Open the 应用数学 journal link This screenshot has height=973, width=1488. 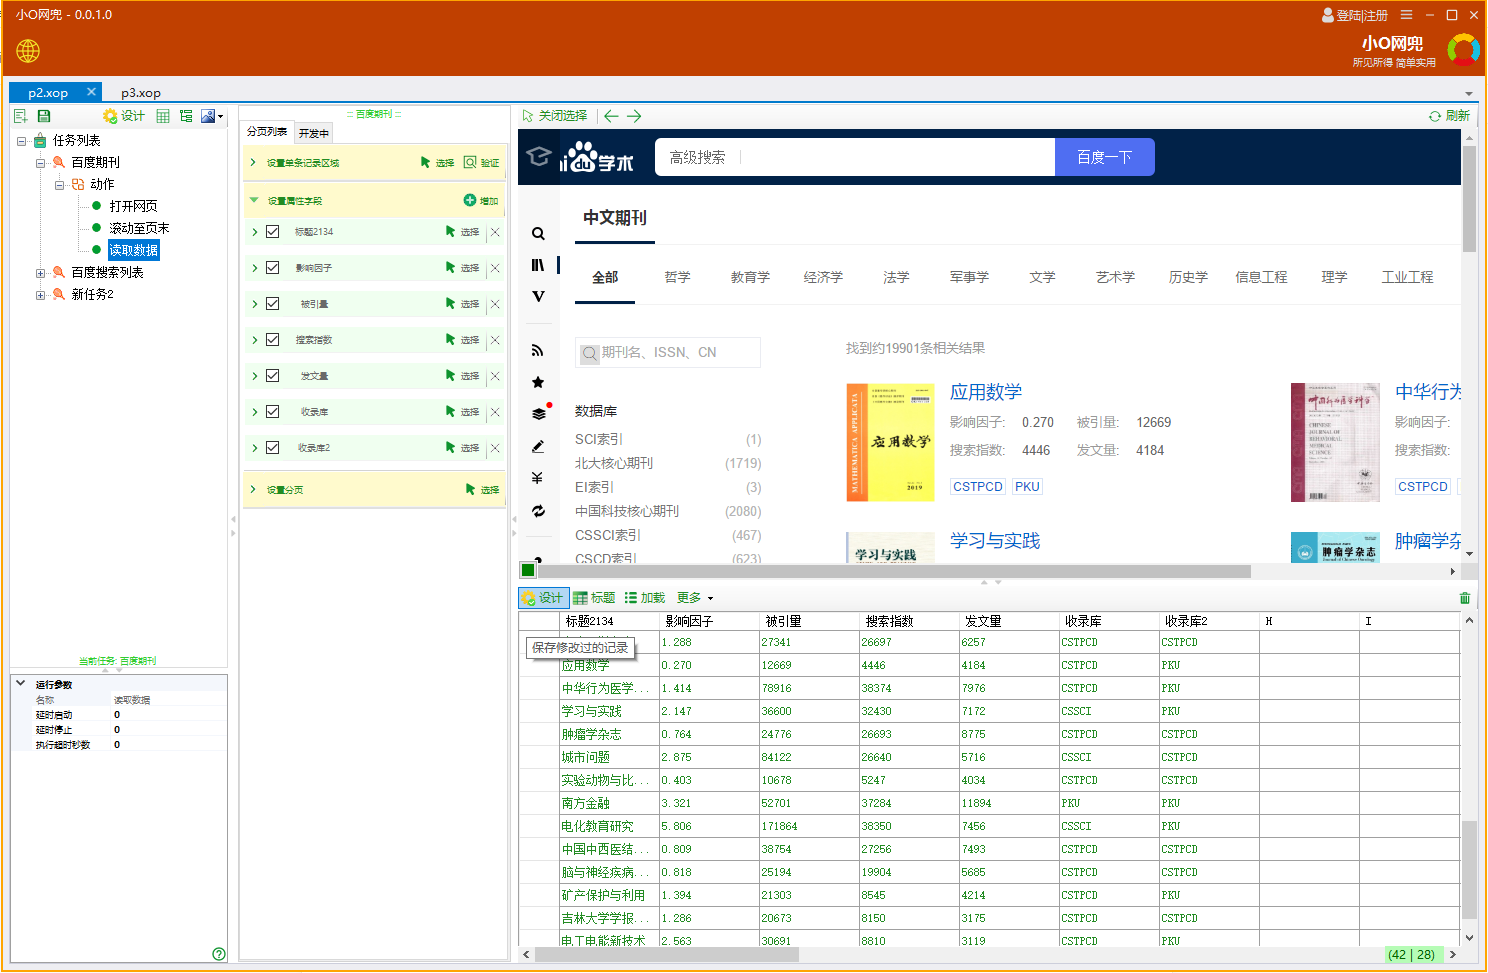[x=986, y=392]
